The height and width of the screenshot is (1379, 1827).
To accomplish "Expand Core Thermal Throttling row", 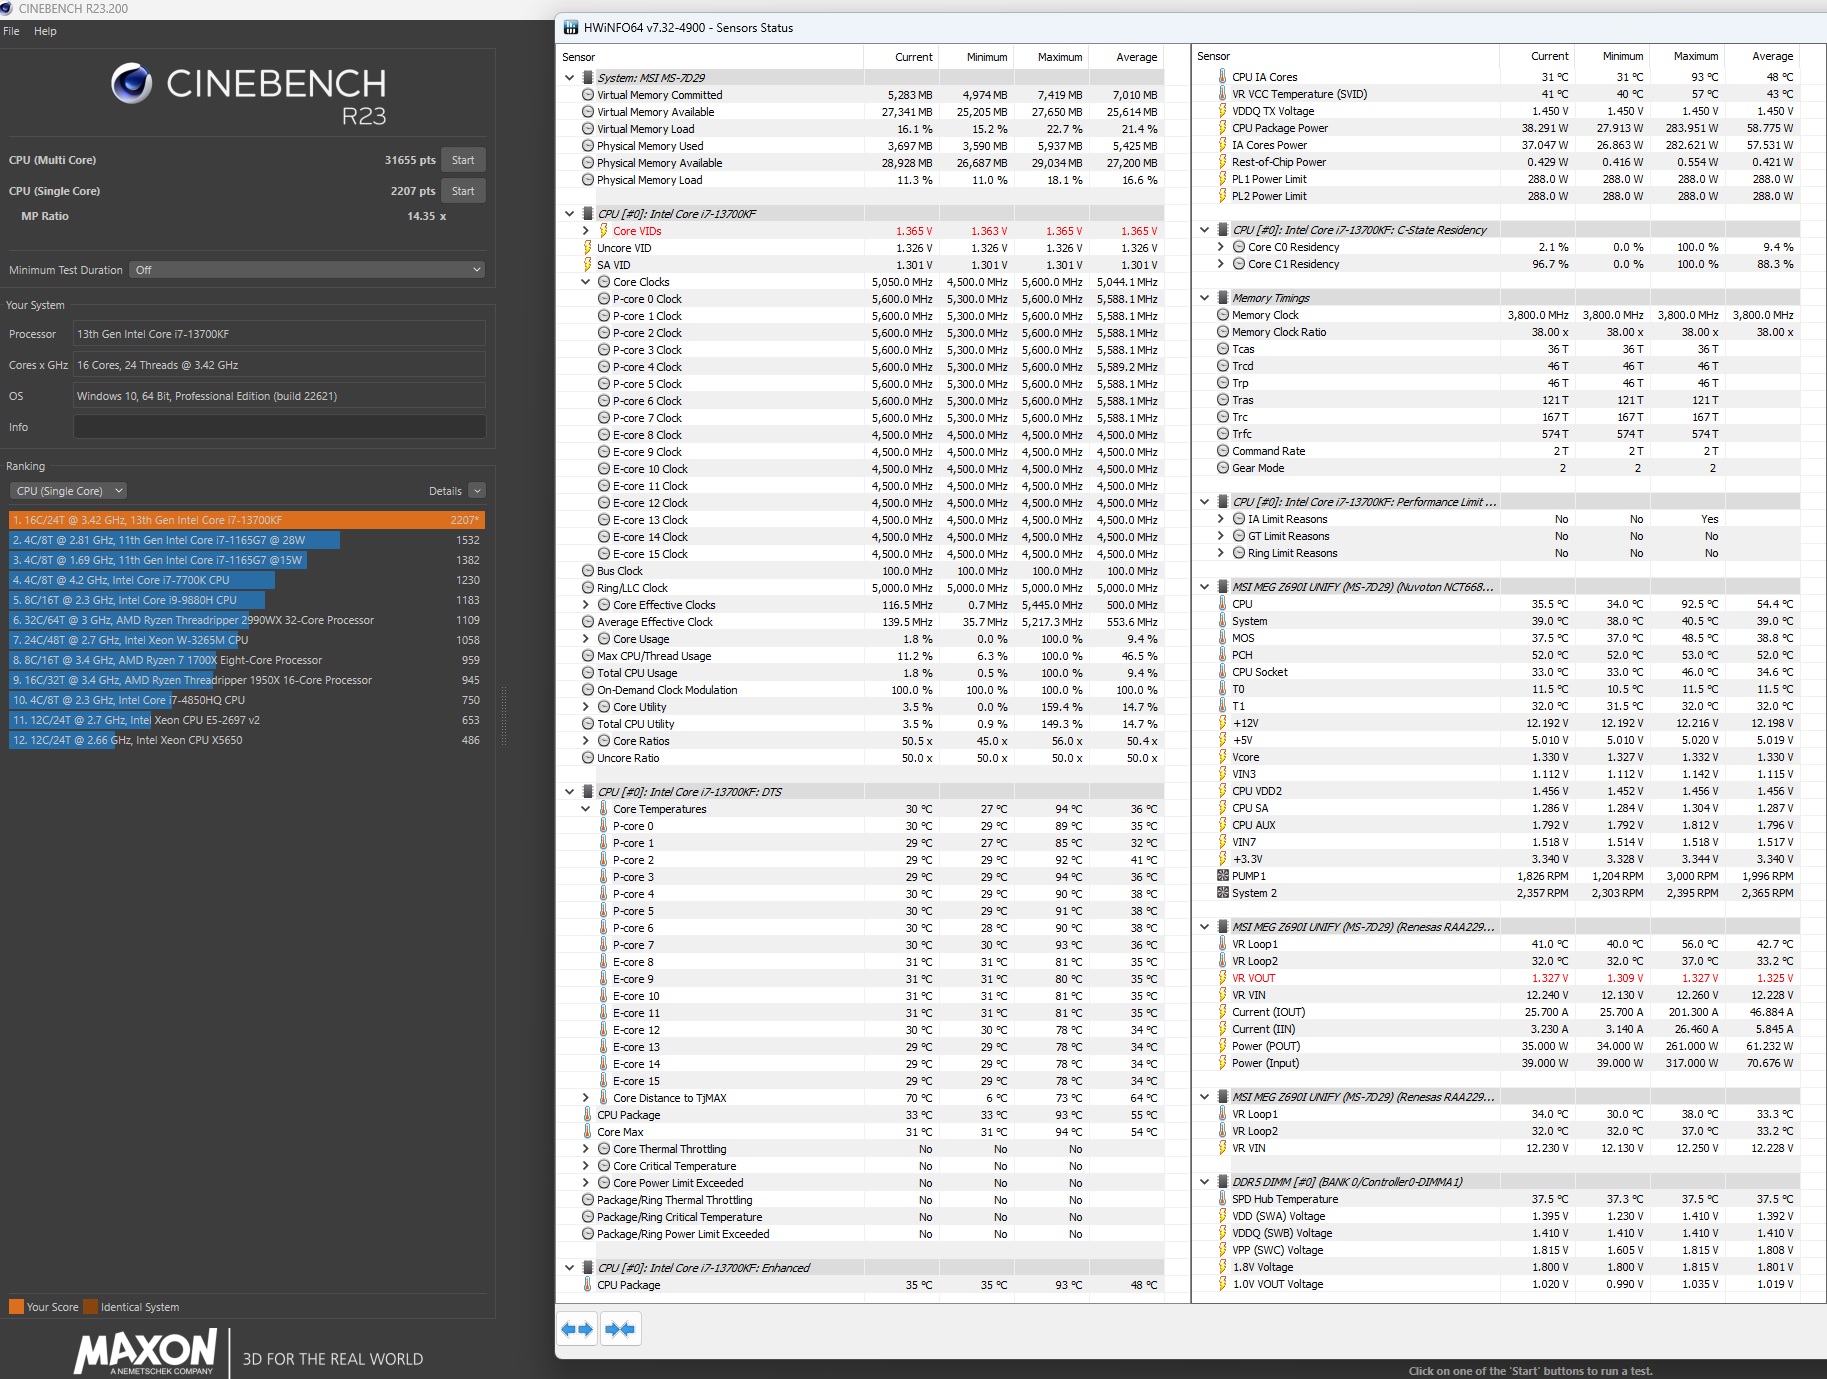I will coord(586,1149).
